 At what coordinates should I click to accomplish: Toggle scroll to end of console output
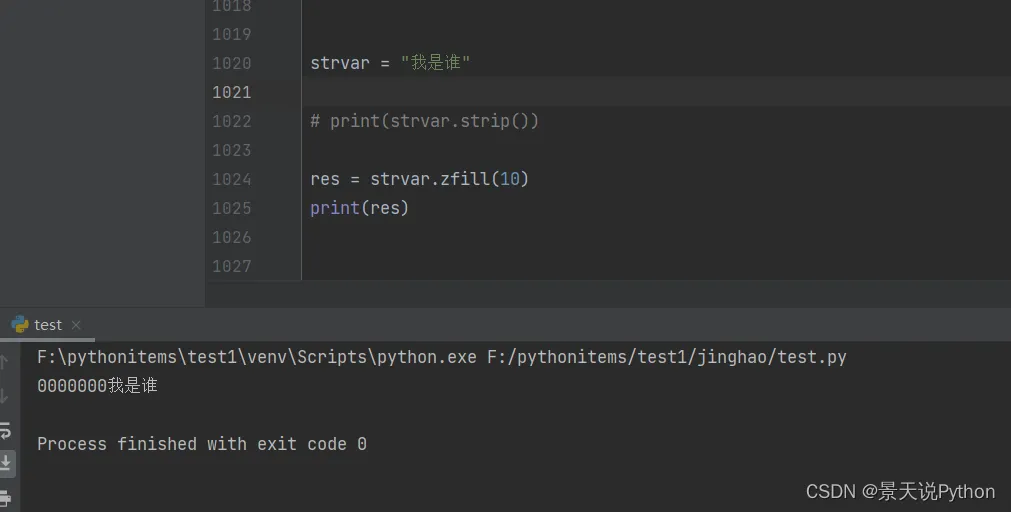click(6, 463)
